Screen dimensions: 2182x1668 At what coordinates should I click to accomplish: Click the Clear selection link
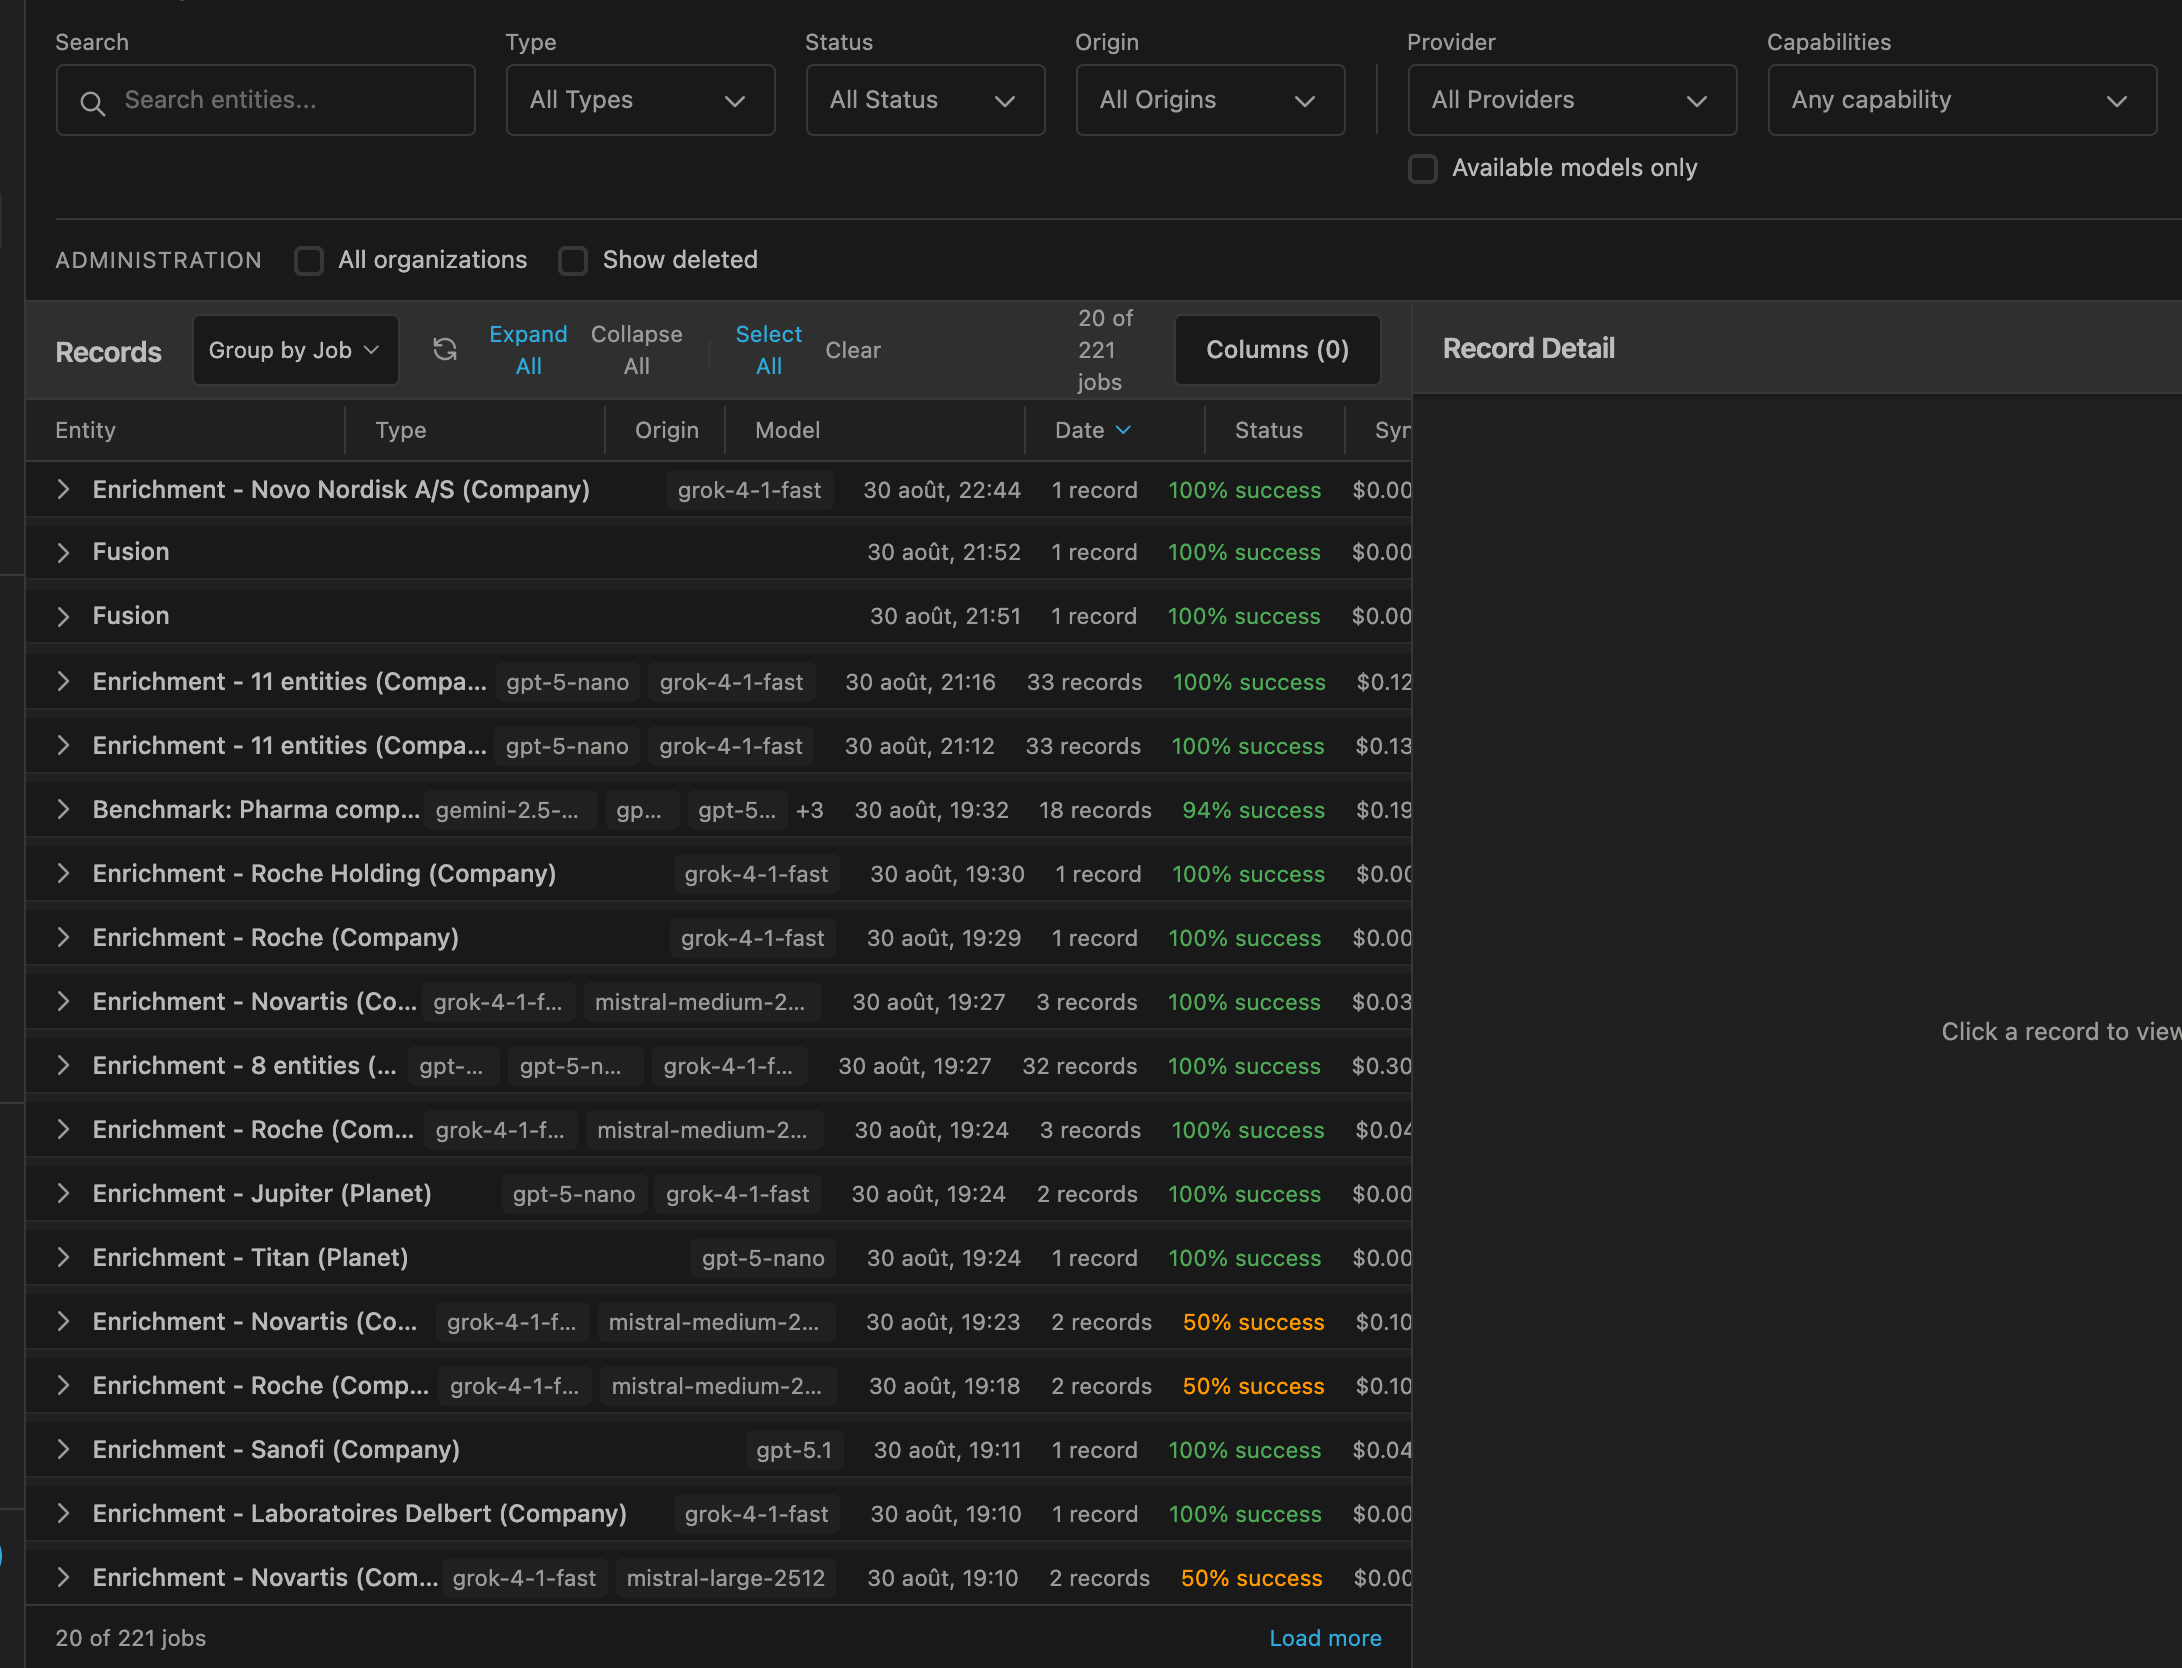pyautogui.click(x=853, y=350)
